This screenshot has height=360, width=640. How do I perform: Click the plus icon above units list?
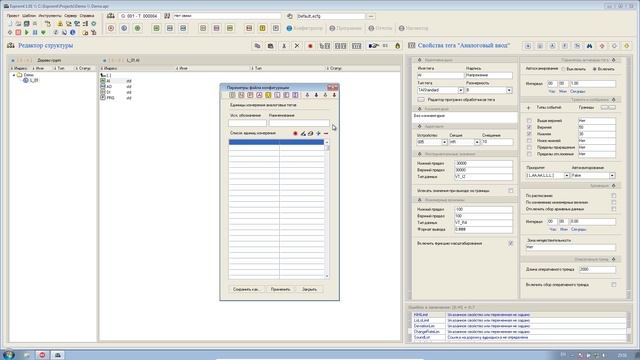click(318, 133)
